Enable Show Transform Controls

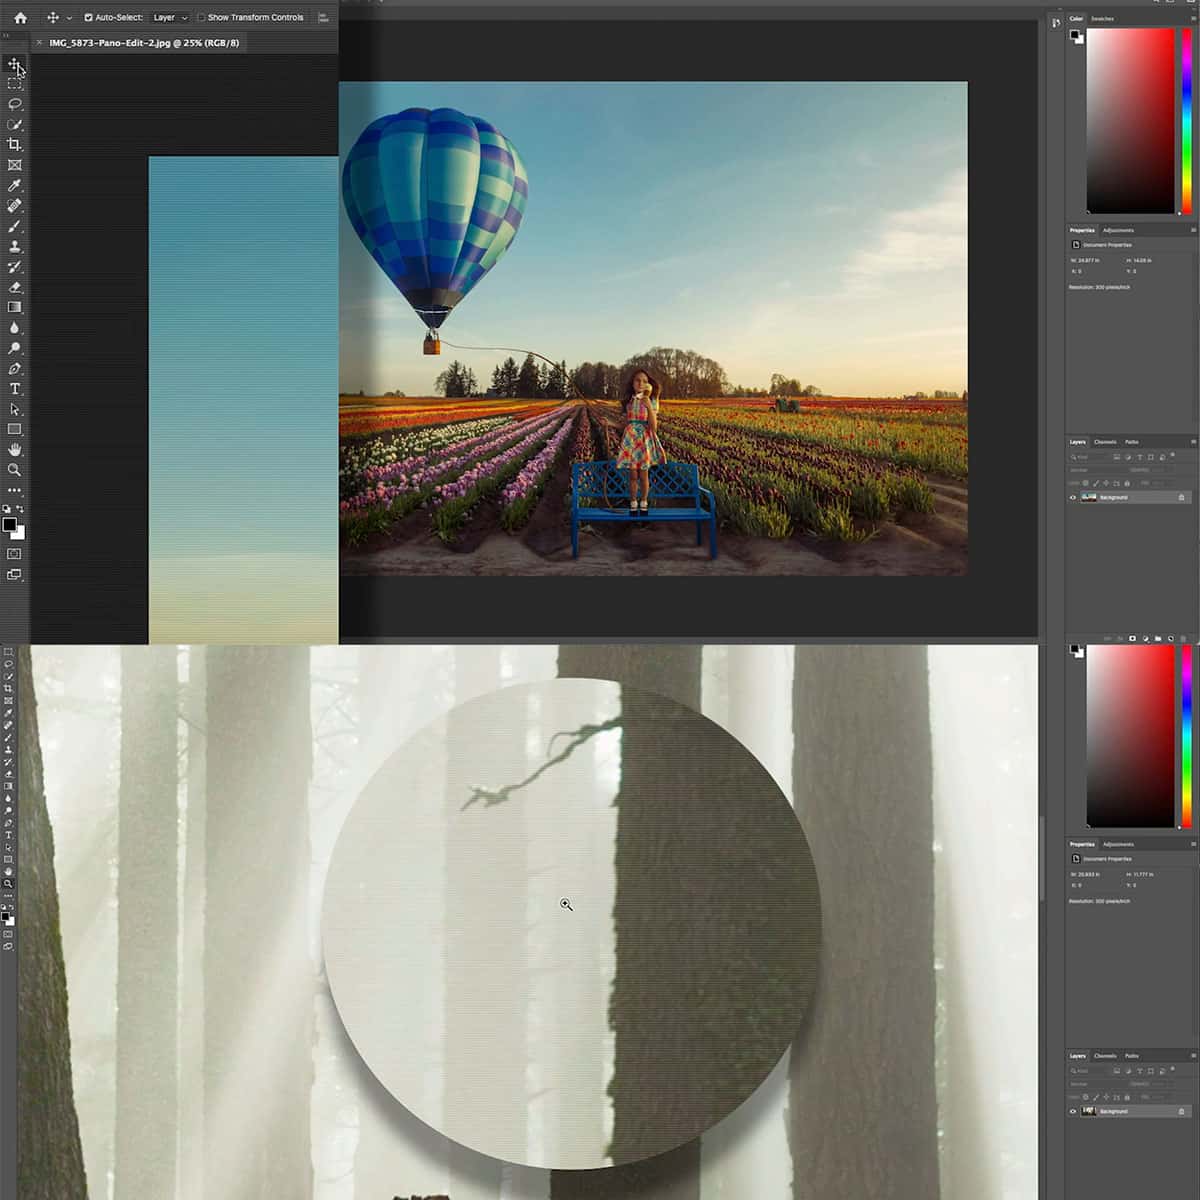(x=202, y=17)
